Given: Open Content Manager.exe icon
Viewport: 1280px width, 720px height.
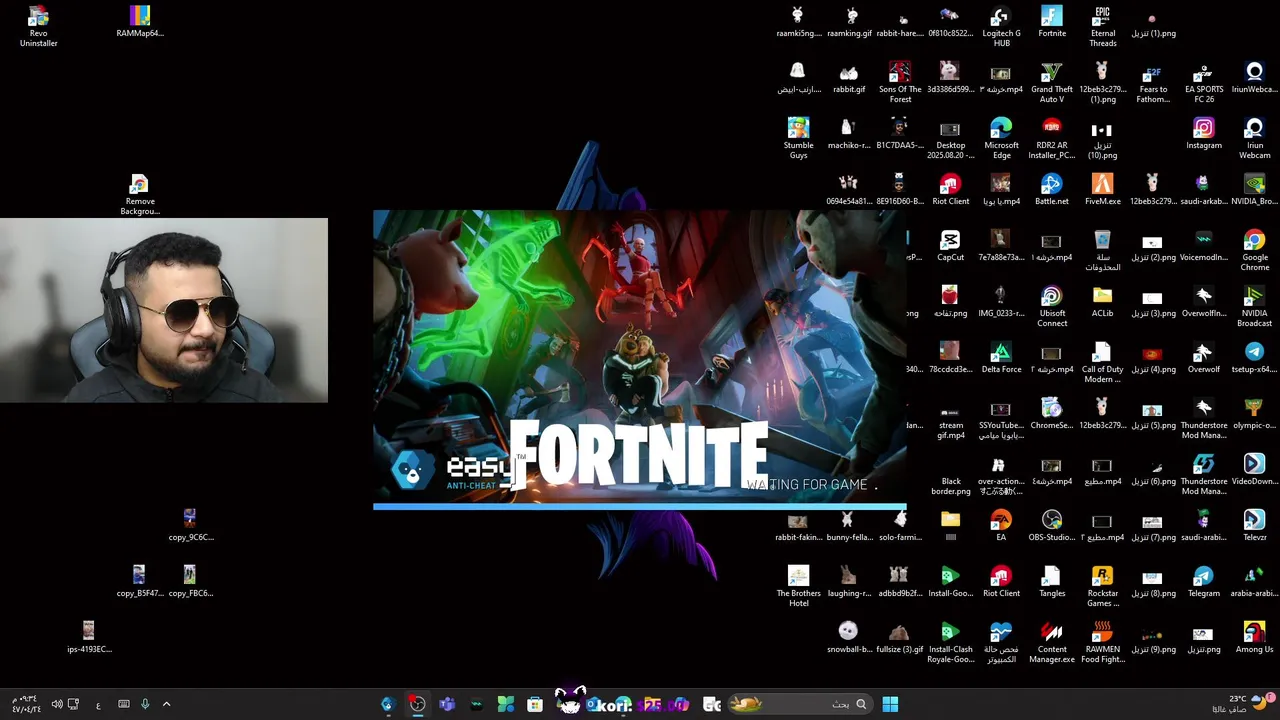Looking at the screenshot, I should click(1052, 643).
